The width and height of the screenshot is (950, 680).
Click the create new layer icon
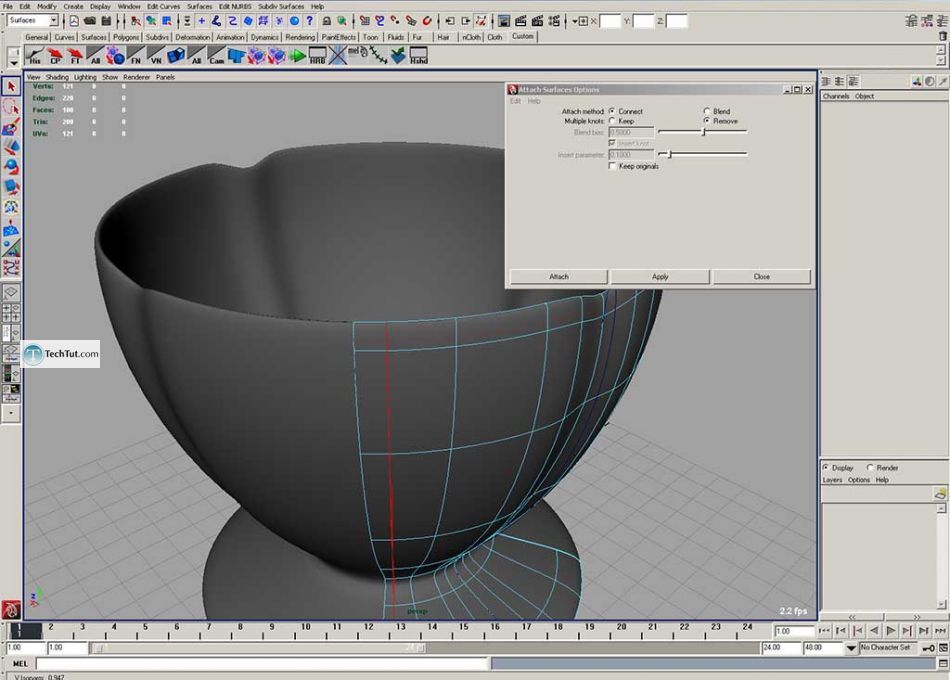click(939, 493)
